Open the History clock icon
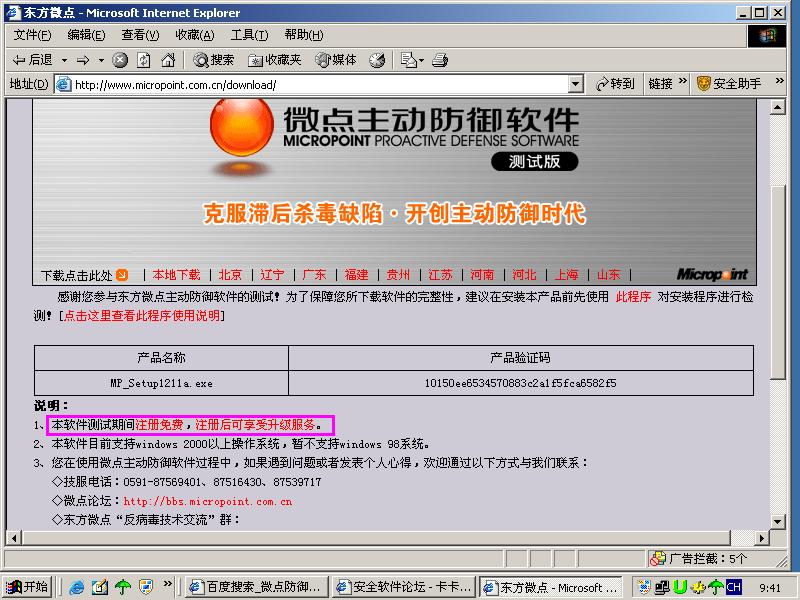This screenshot has height=600, width=800. point(377,60)
